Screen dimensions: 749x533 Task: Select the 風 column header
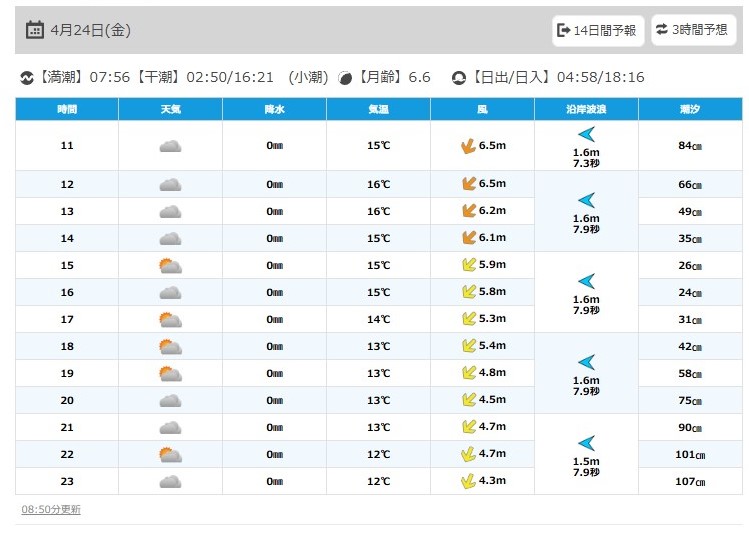(482, 108)
